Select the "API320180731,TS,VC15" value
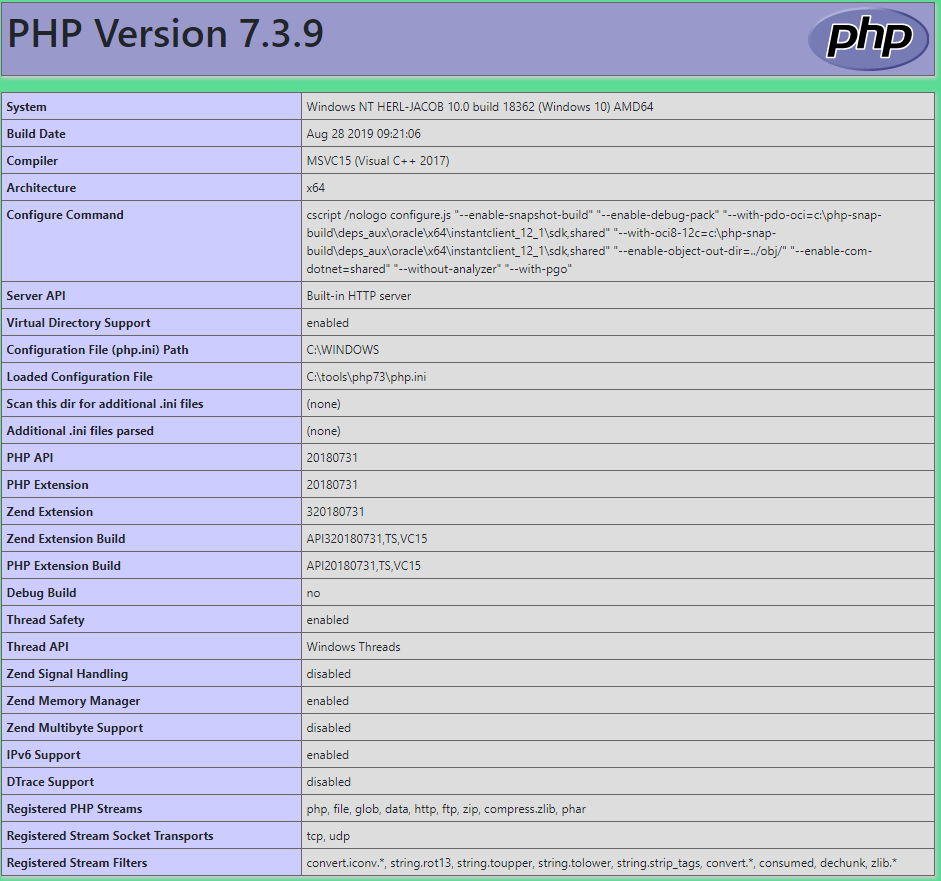Viewport: 941px width, 881px height. tap(367, 539)
